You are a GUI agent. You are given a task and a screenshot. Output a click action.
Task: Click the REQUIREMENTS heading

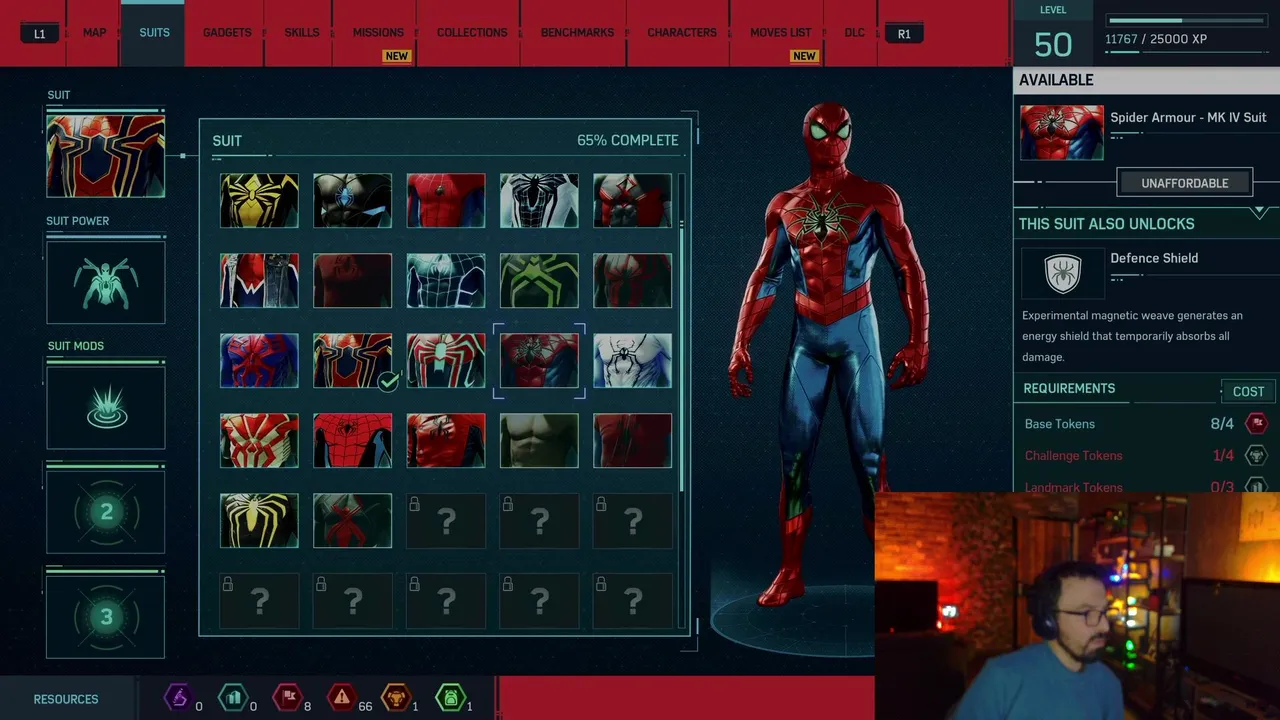[1069, 388]
